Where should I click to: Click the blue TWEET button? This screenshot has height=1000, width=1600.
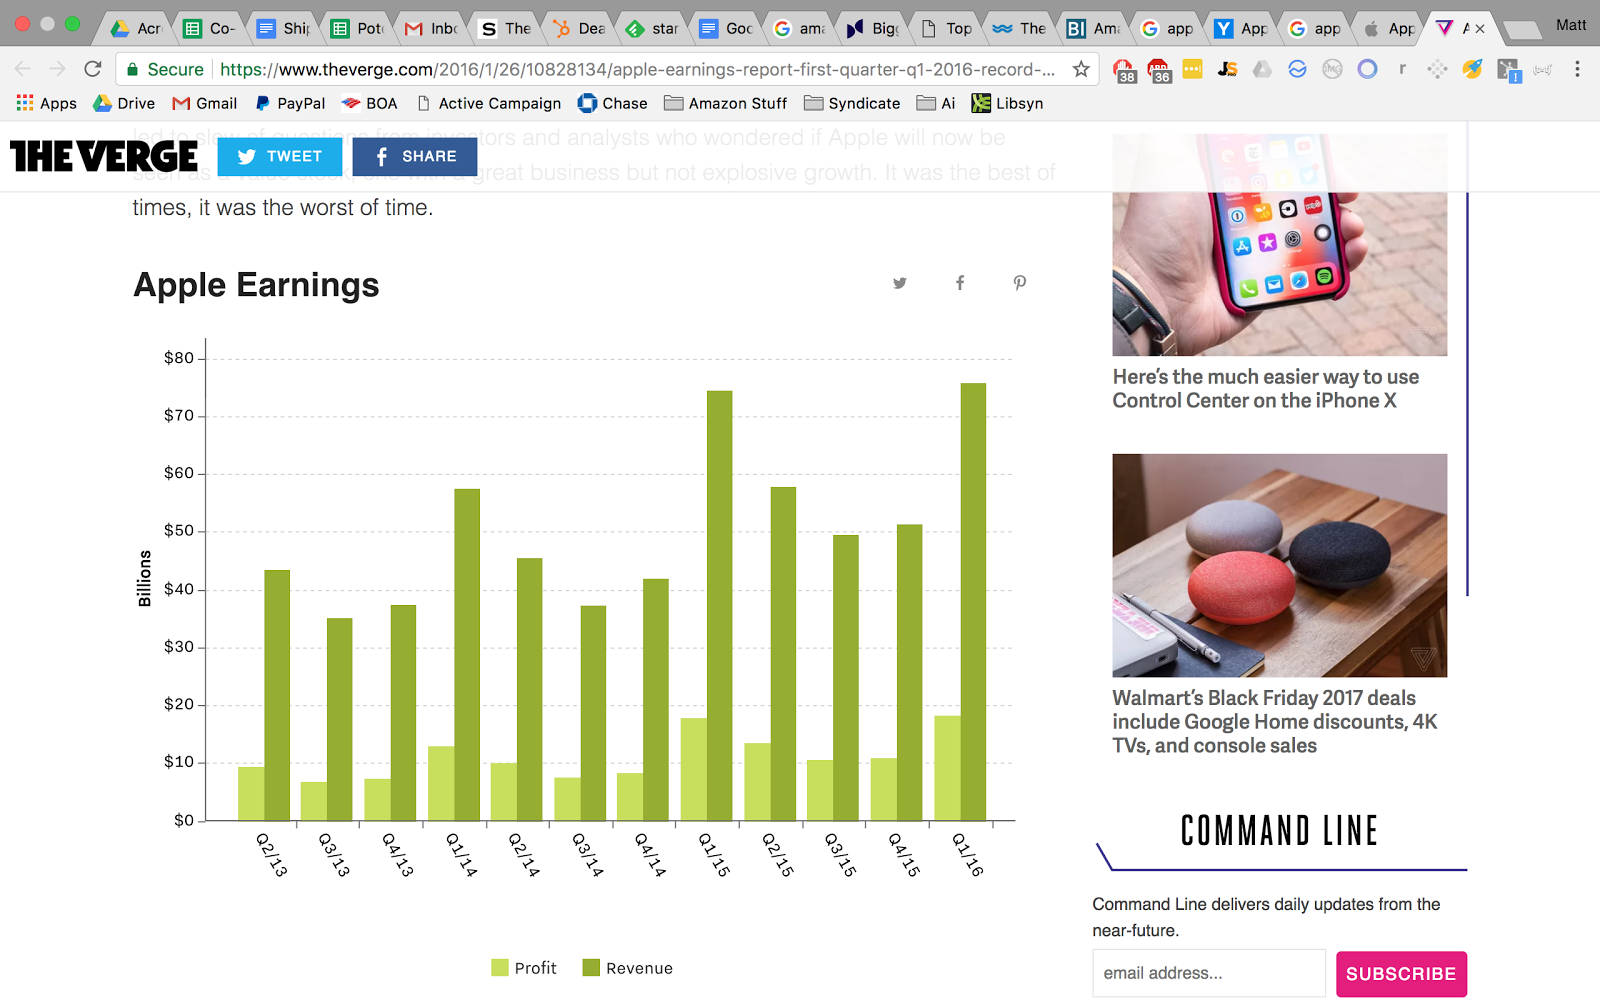tap(280, 156)
